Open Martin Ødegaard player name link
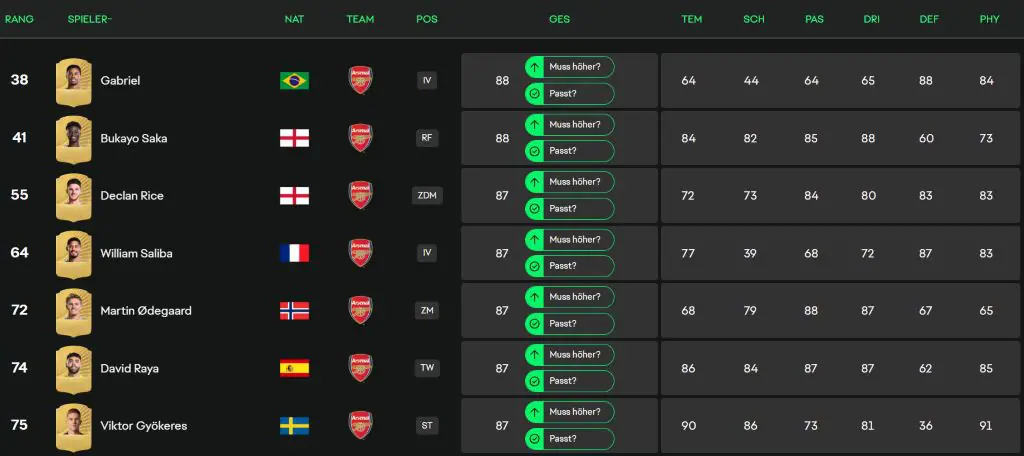The width and height of the screenshot is (1024, 456). (x=145, y=311)
